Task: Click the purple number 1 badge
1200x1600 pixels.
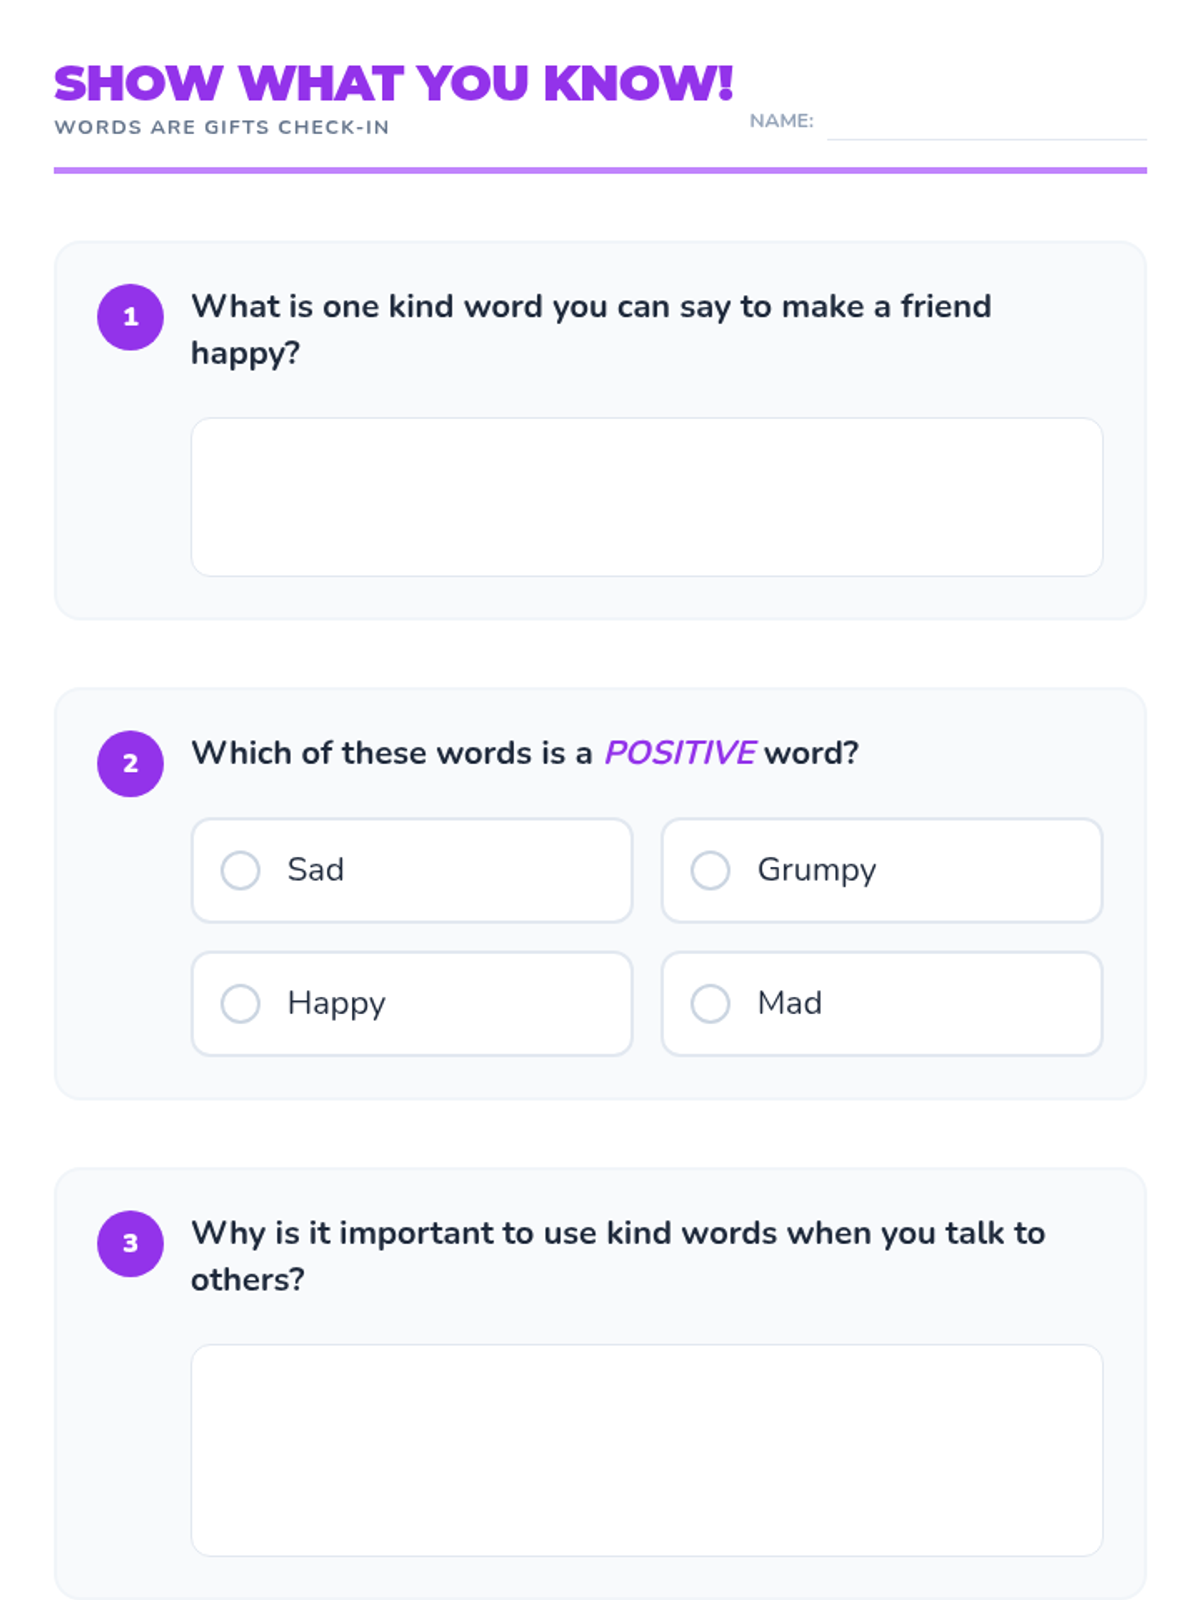Action: (x=130, y=317)
